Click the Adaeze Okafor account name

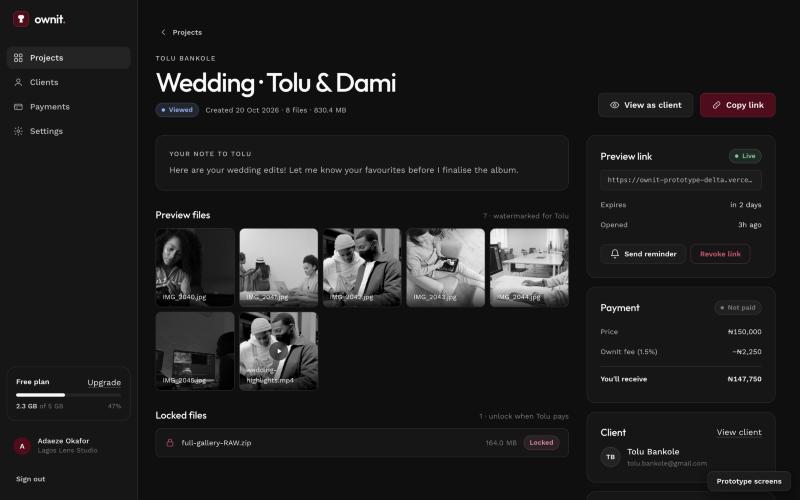pos(63,441)
